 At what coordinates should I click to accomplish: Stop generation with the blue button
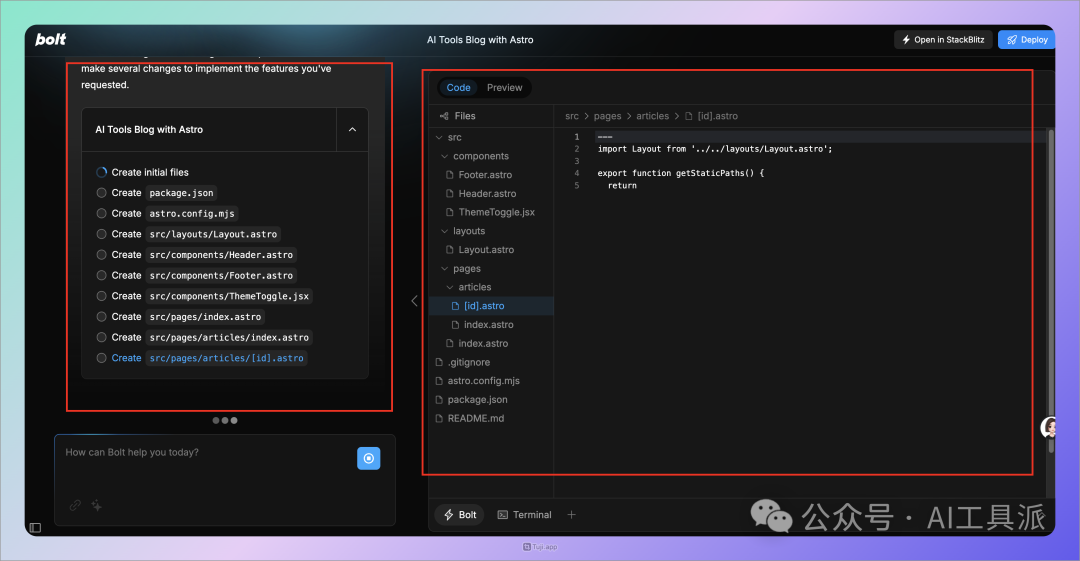pos(368,458)
